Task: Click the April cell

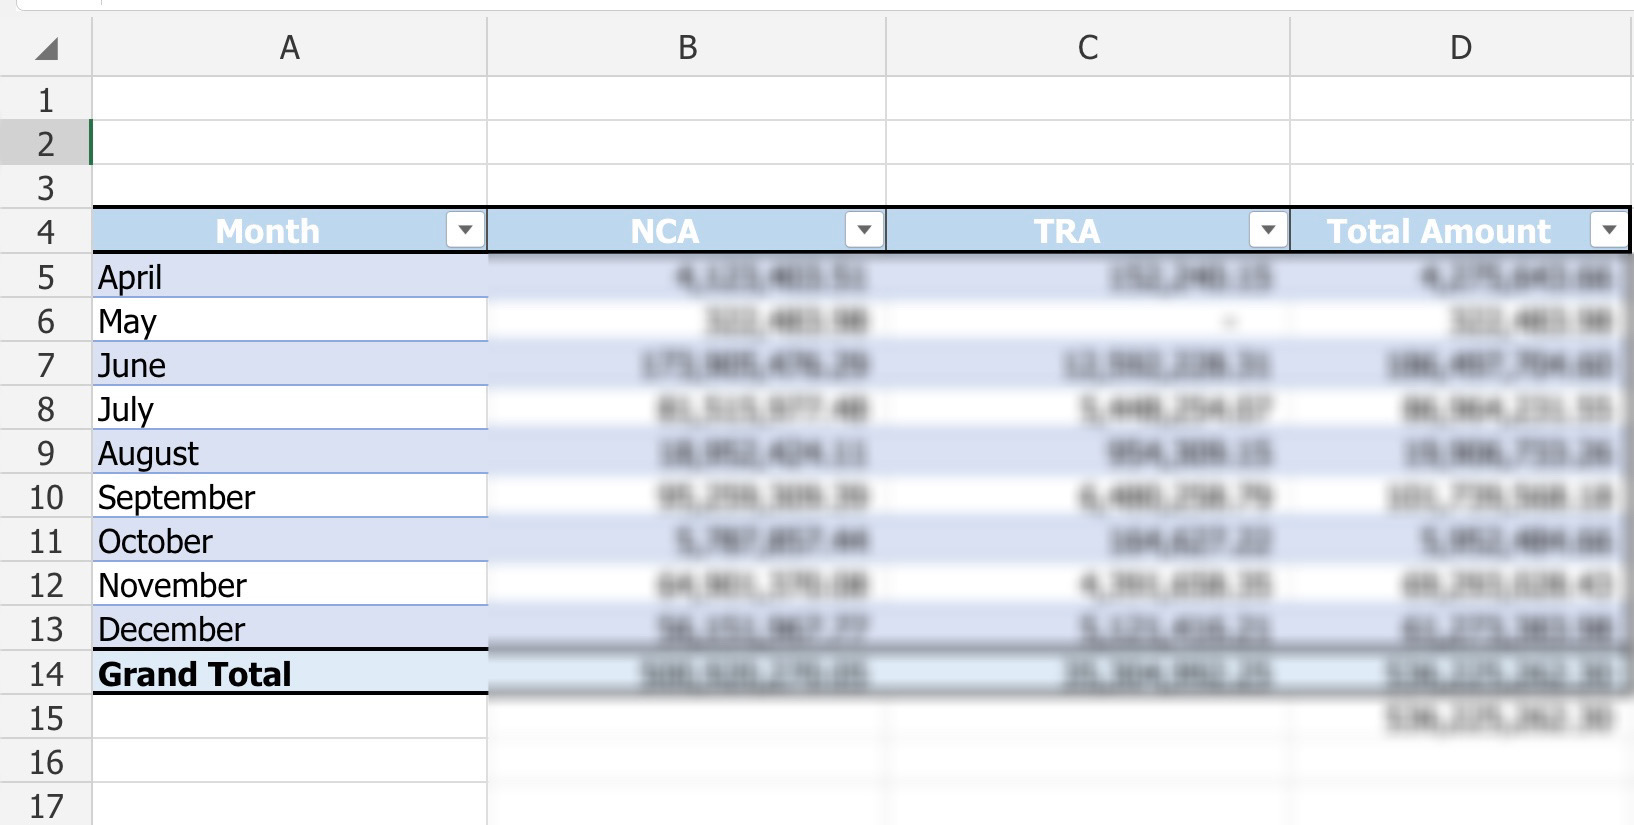Action: coord(290,276)
